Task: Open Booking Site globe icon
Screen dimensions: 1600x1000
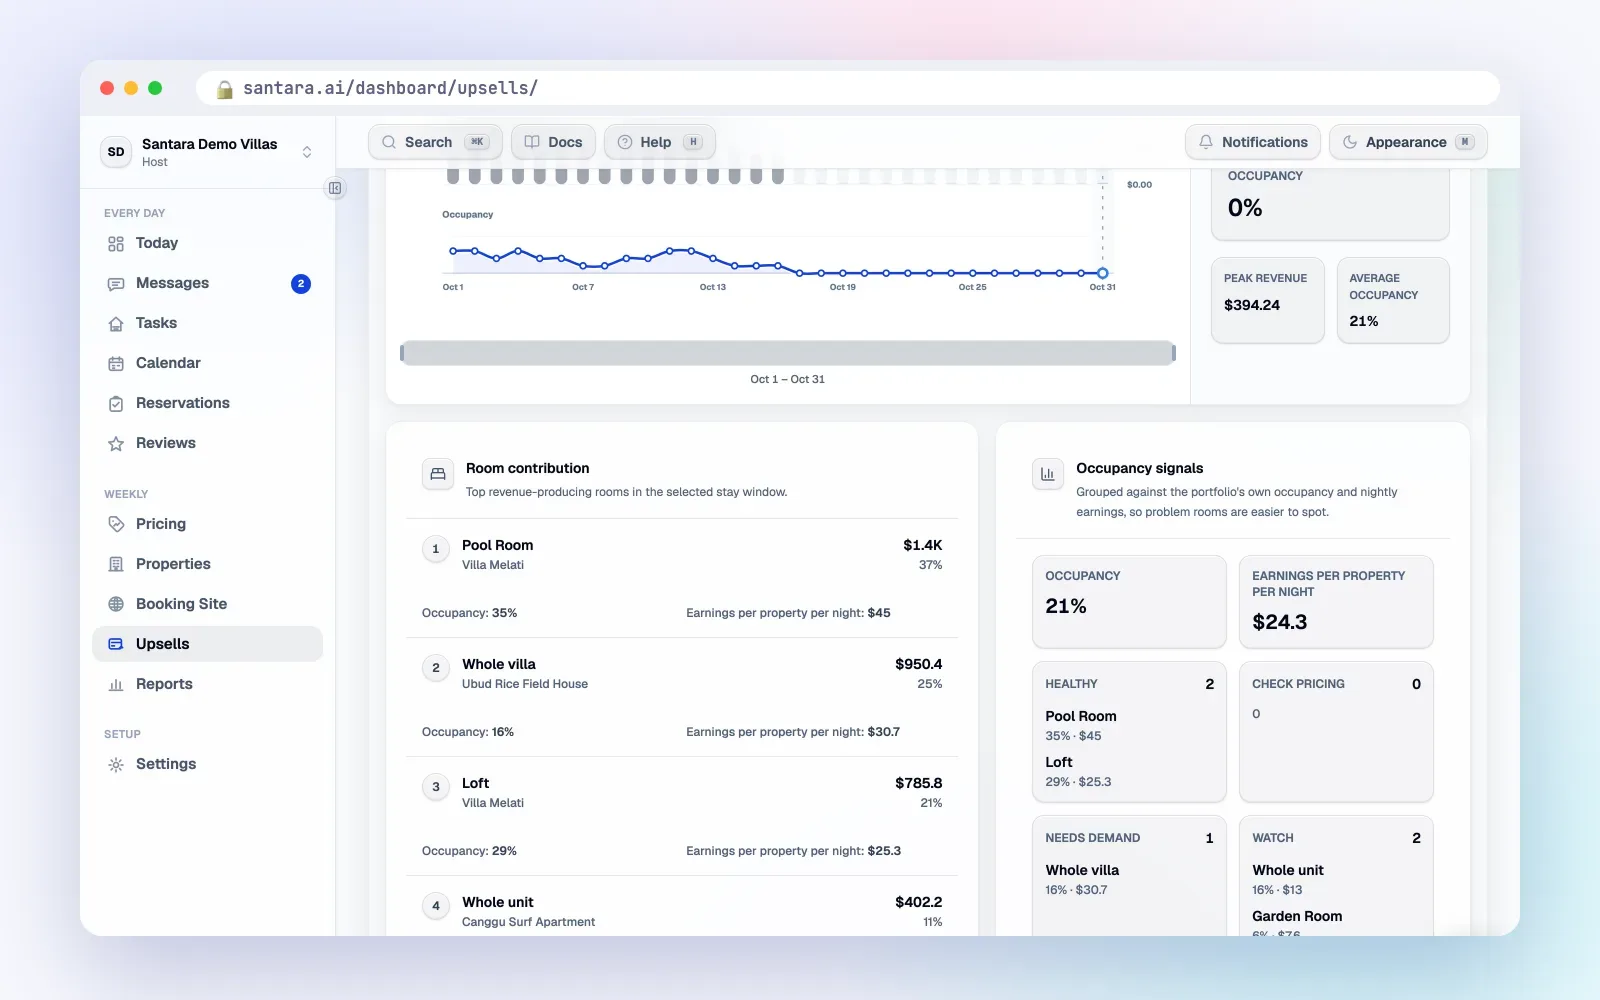Action: coord(116,604)
